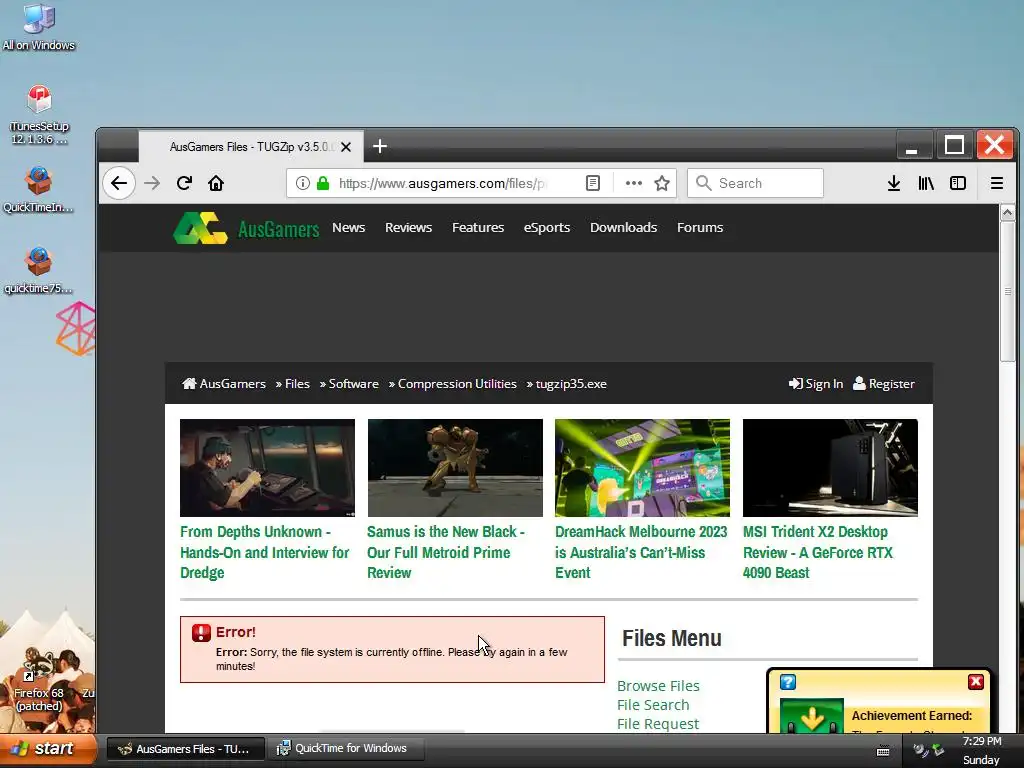This screenshot has width=1024, height=768.
Task: Close the AusGamers Files tab
Action: click(346, 147)
